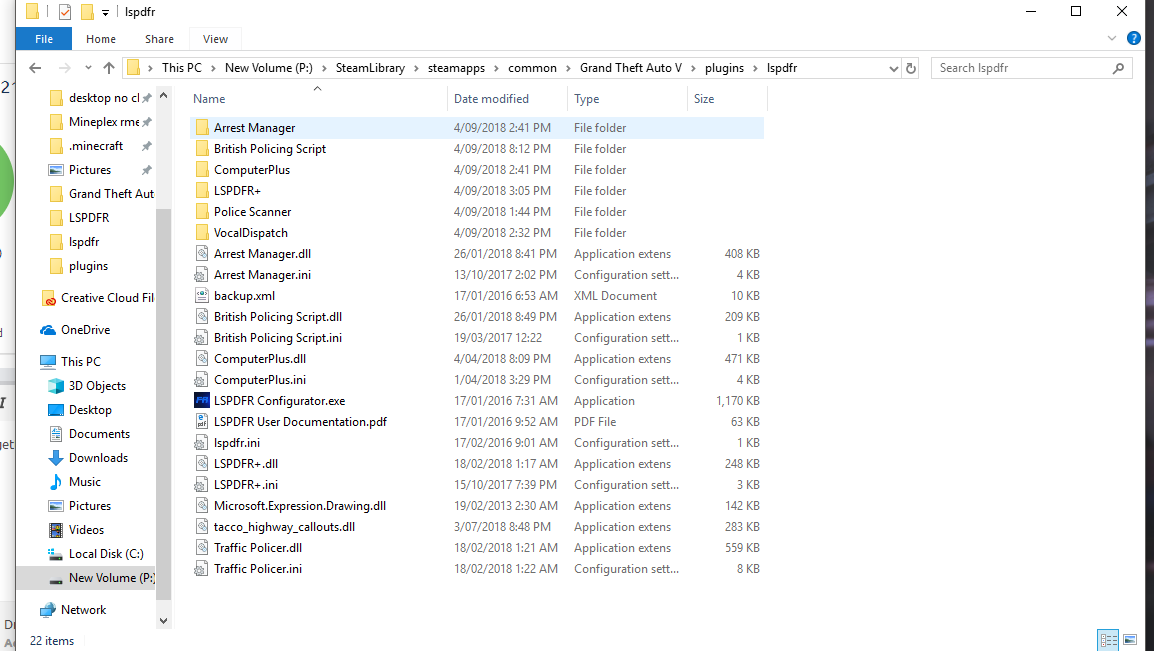1154x651 pixels.
Task: Select the Arrest Manager.dll file icon
Action: (202, 254)
